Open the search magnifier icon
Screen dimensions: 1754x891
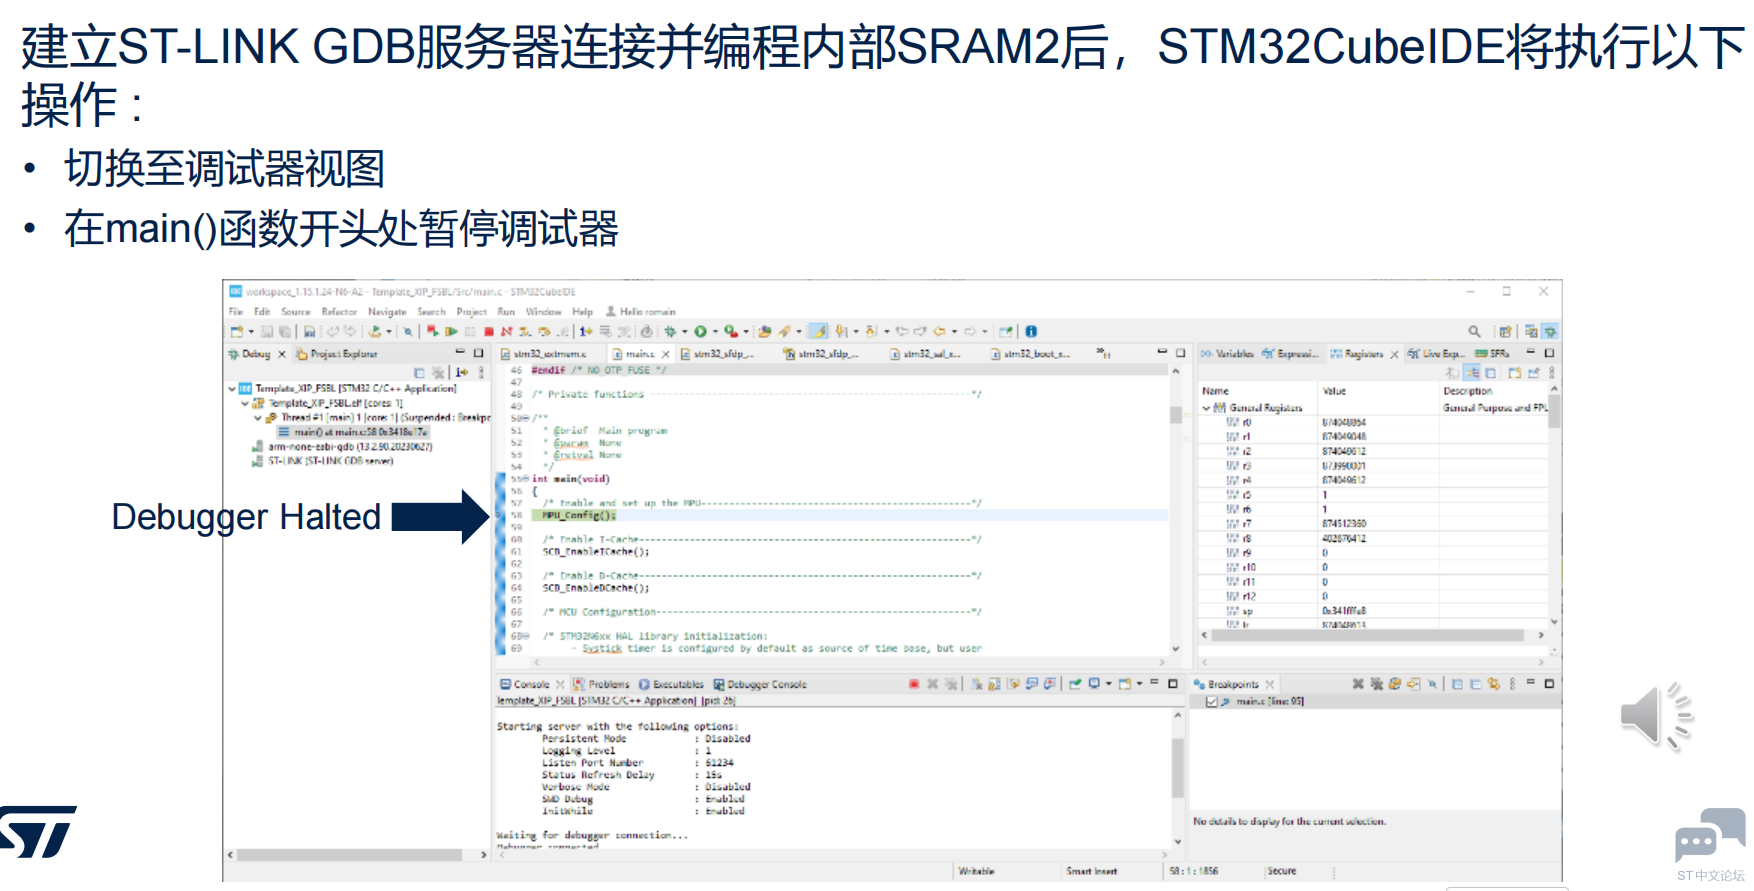pyautogui.click(x=1474, y=331)
